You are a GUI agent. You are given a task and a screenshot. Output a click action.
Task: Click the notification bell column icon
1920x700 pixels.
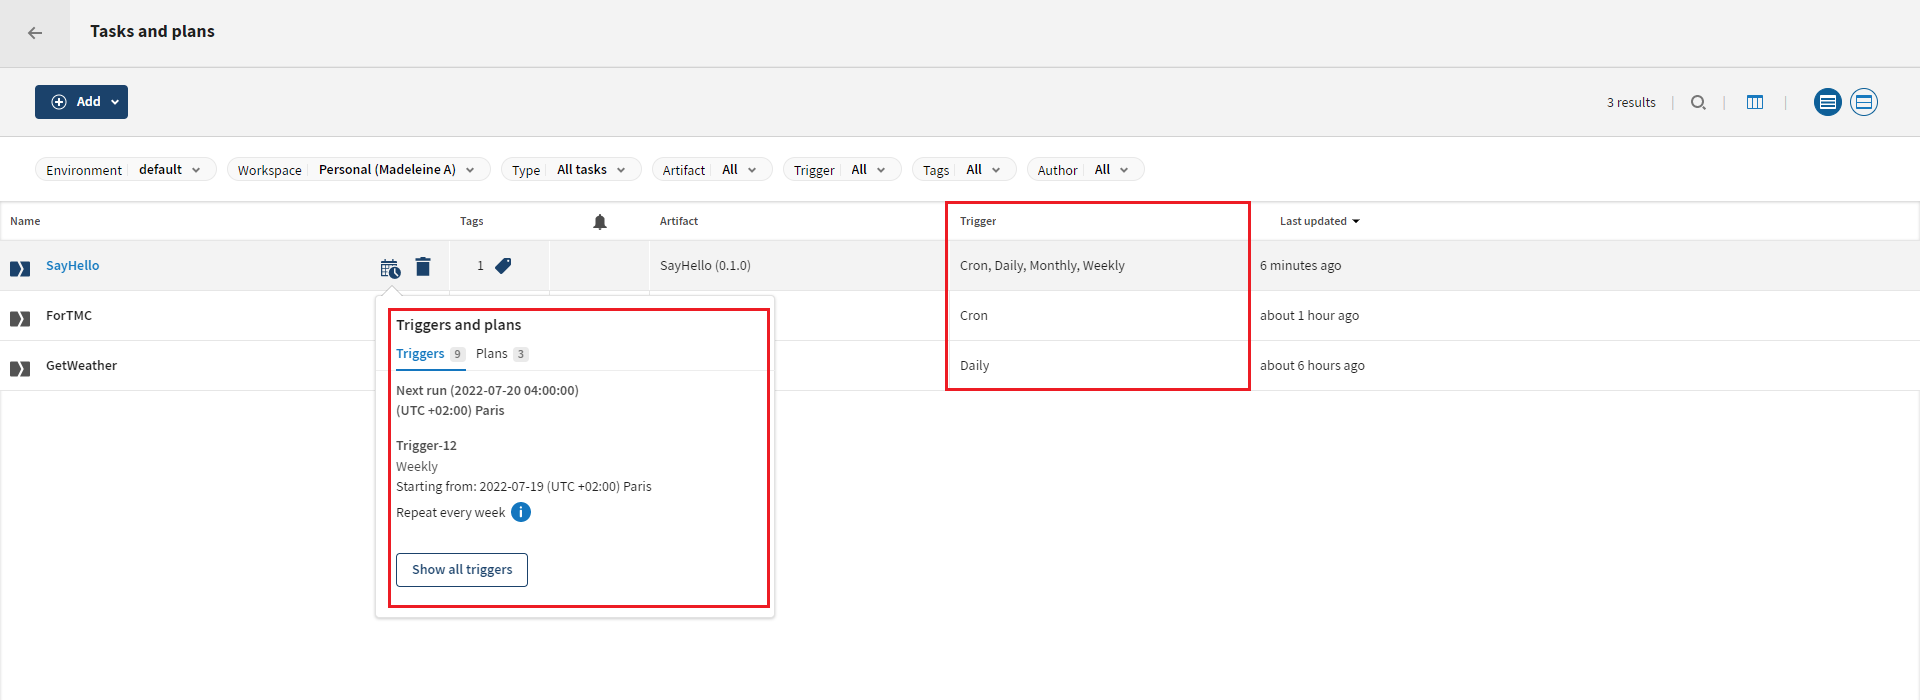point(600,222)
